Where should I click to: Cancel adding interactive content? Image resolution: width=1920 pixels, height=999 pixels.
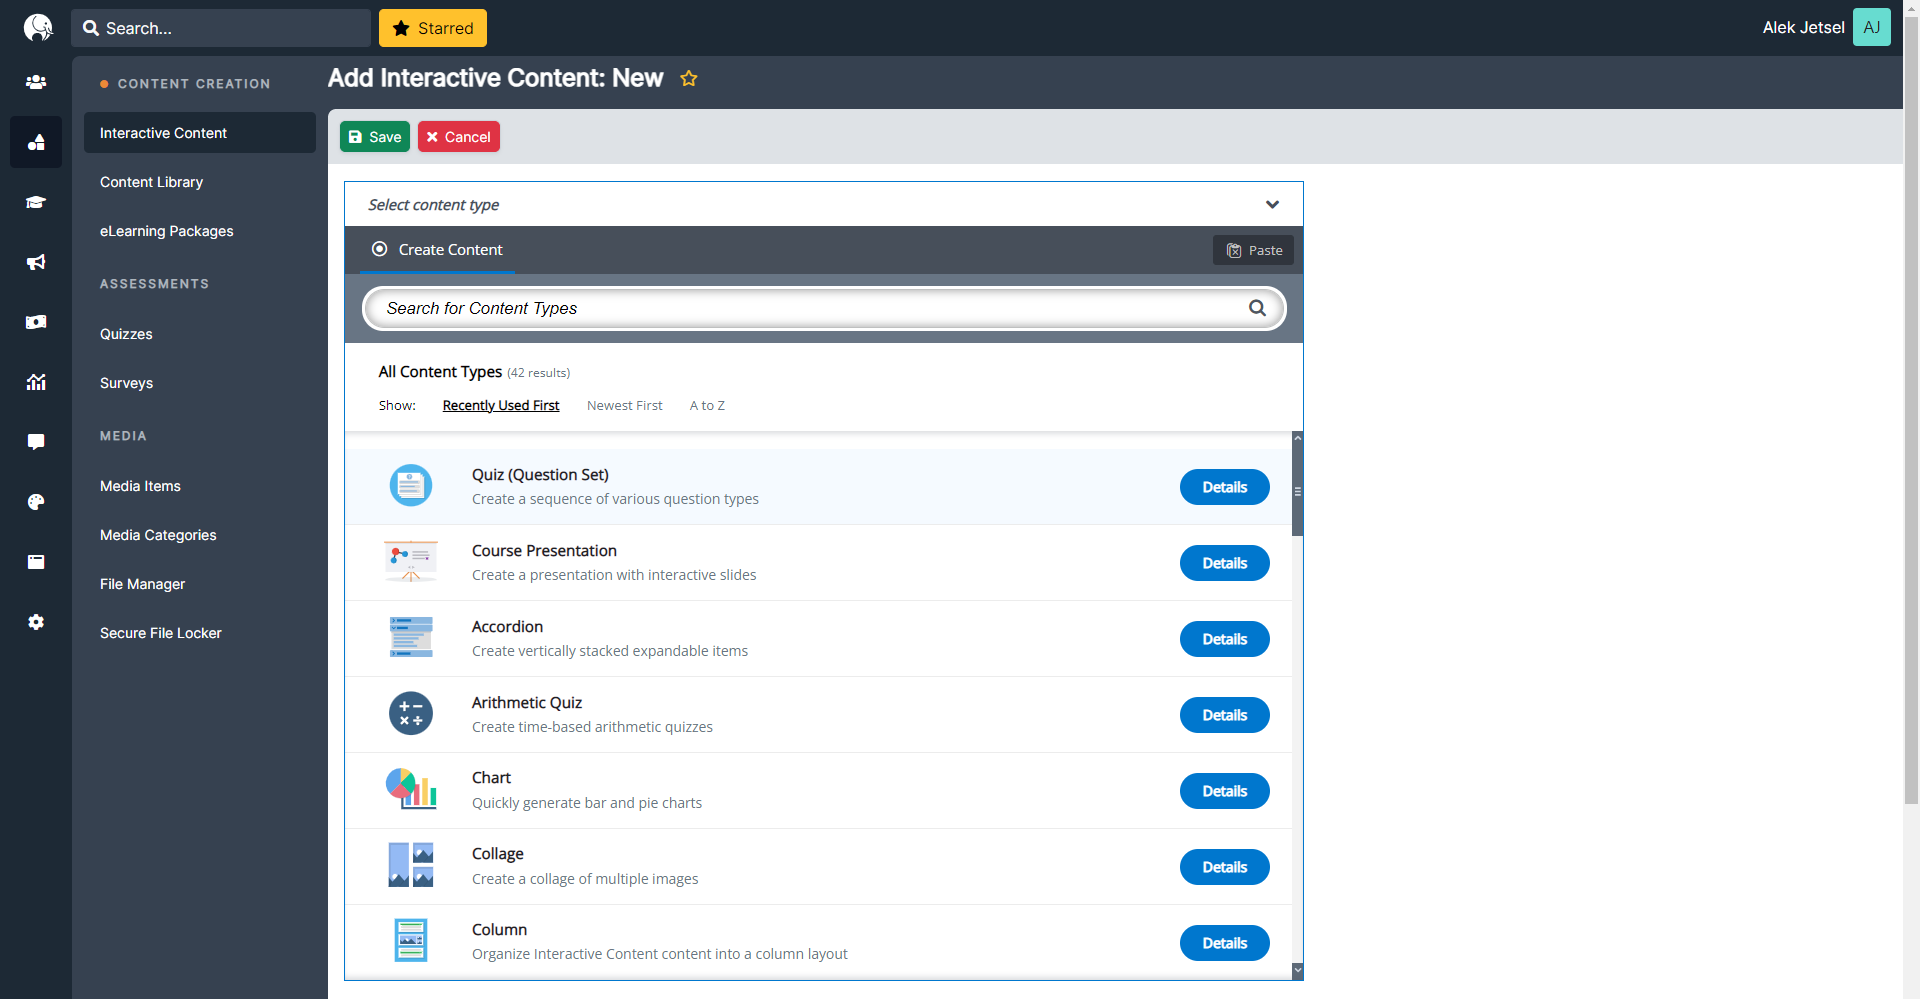[459, 137]
